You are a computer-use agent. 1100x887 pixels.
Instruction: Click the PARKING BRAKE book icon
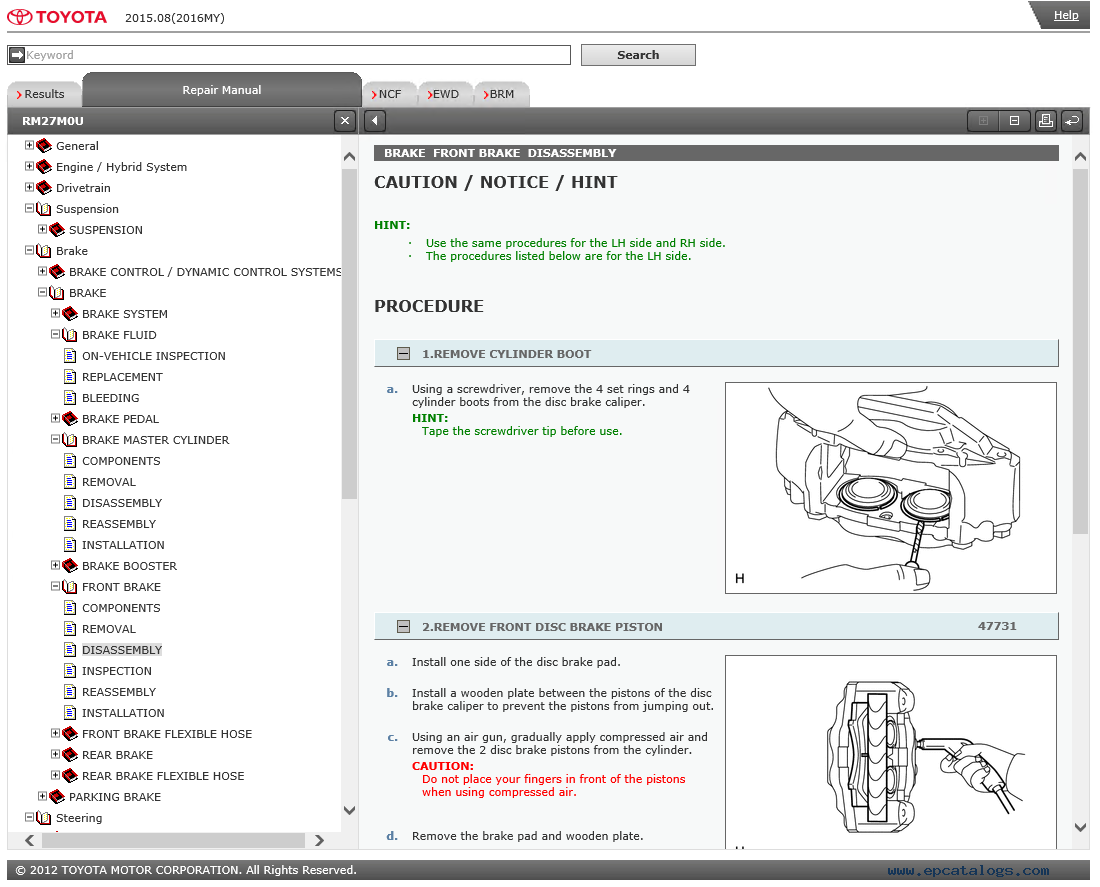[x=58, y=796]
